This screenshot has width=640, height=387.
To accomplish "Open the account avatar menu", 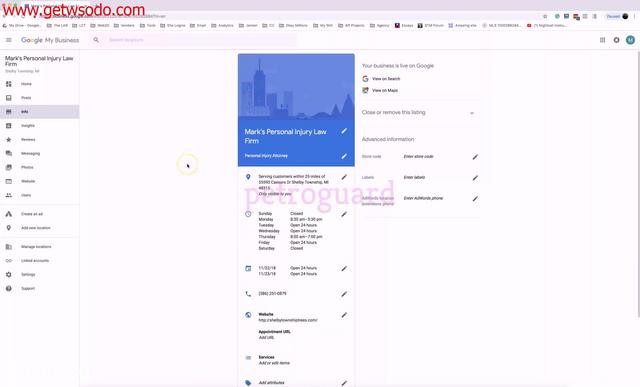I will (630, 40).
